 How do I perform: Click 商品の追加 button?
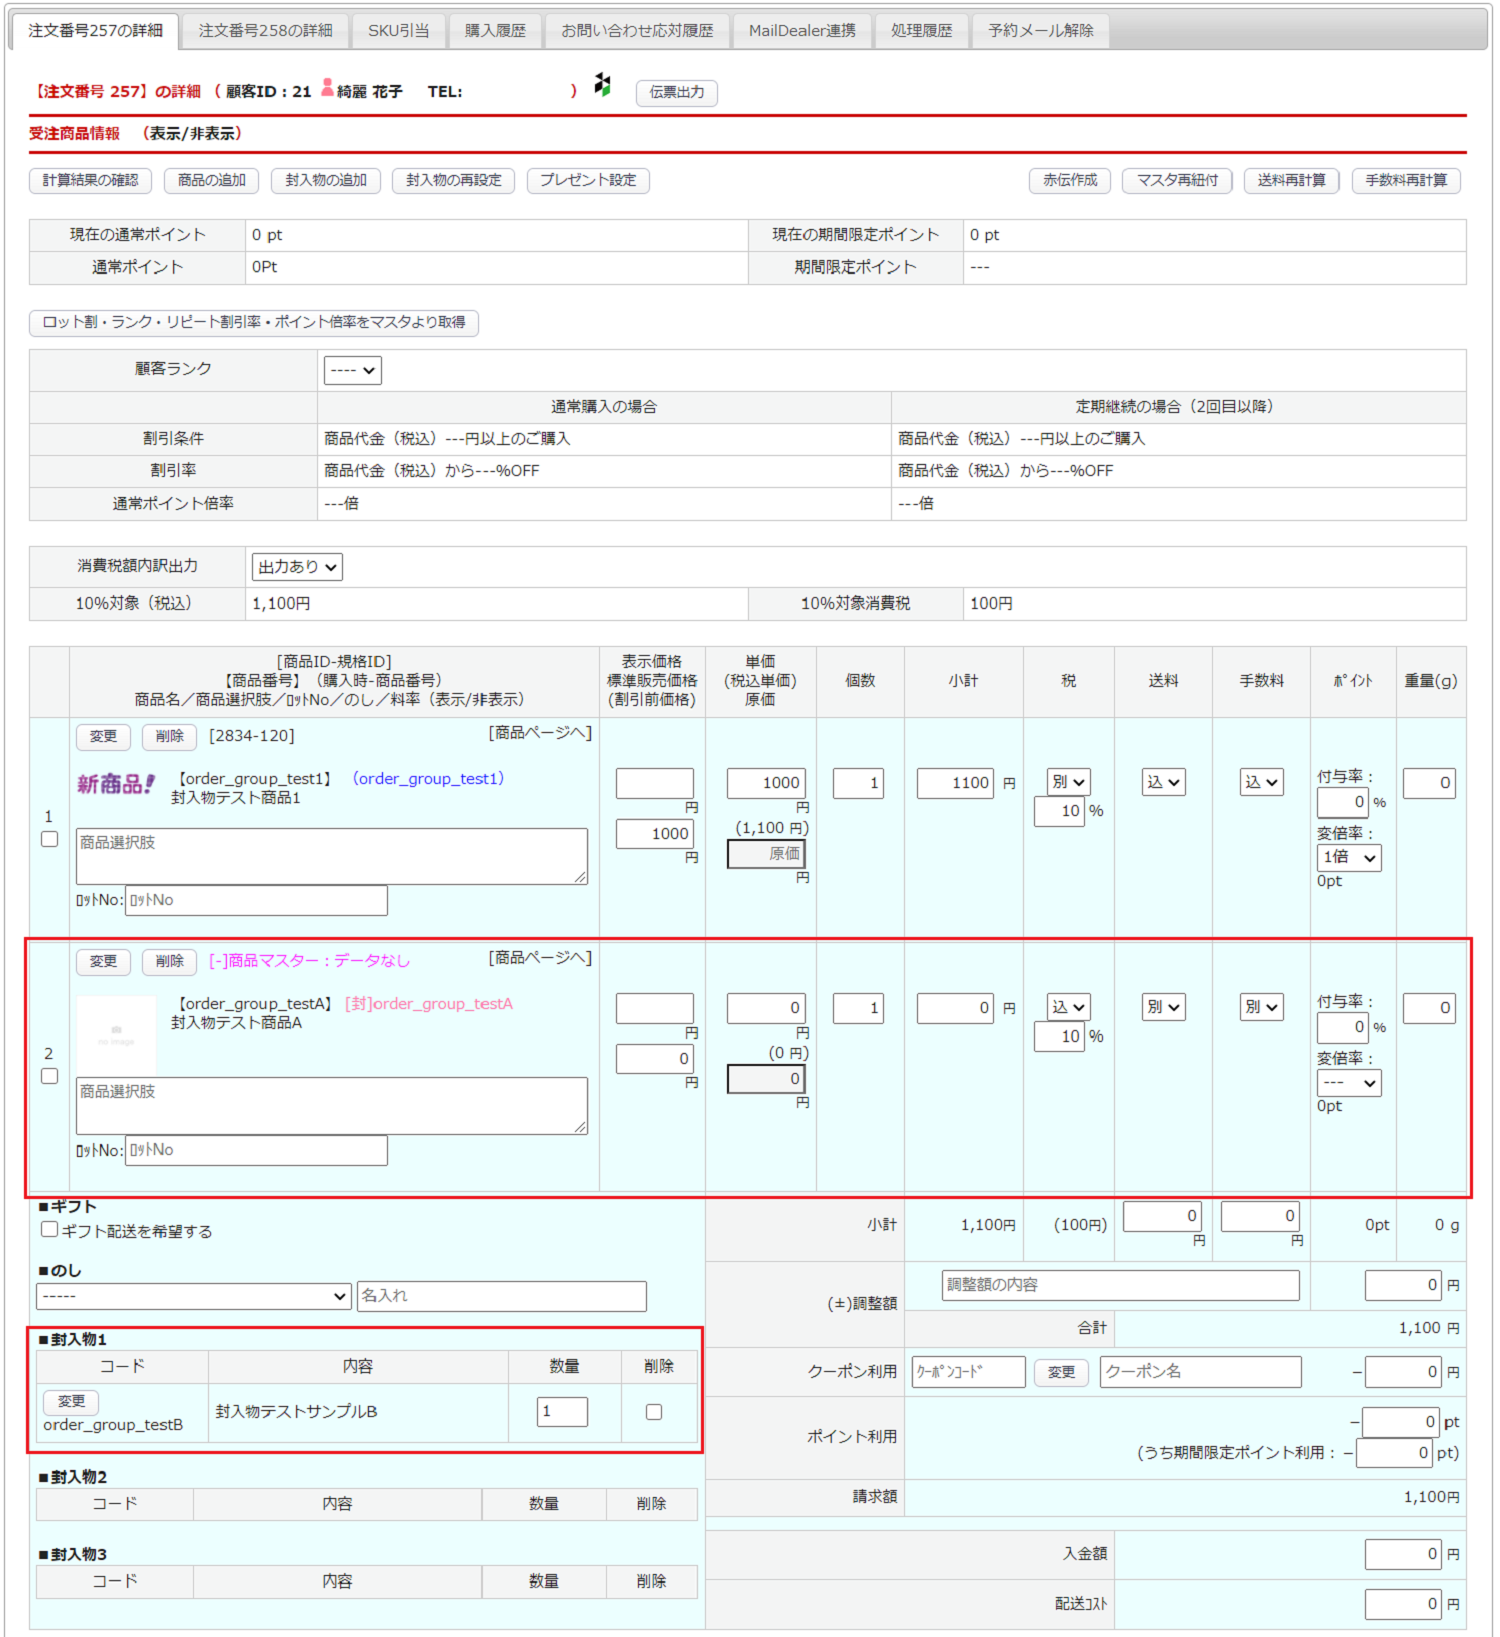coord(212,180)
